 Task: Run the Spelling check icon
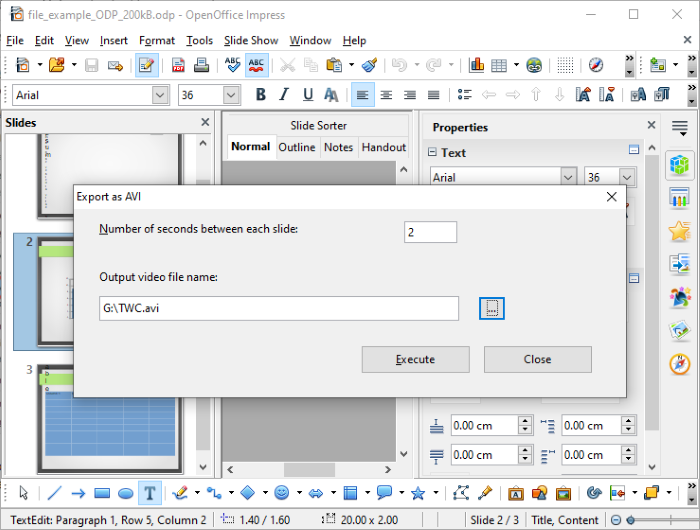click(232, 65)
